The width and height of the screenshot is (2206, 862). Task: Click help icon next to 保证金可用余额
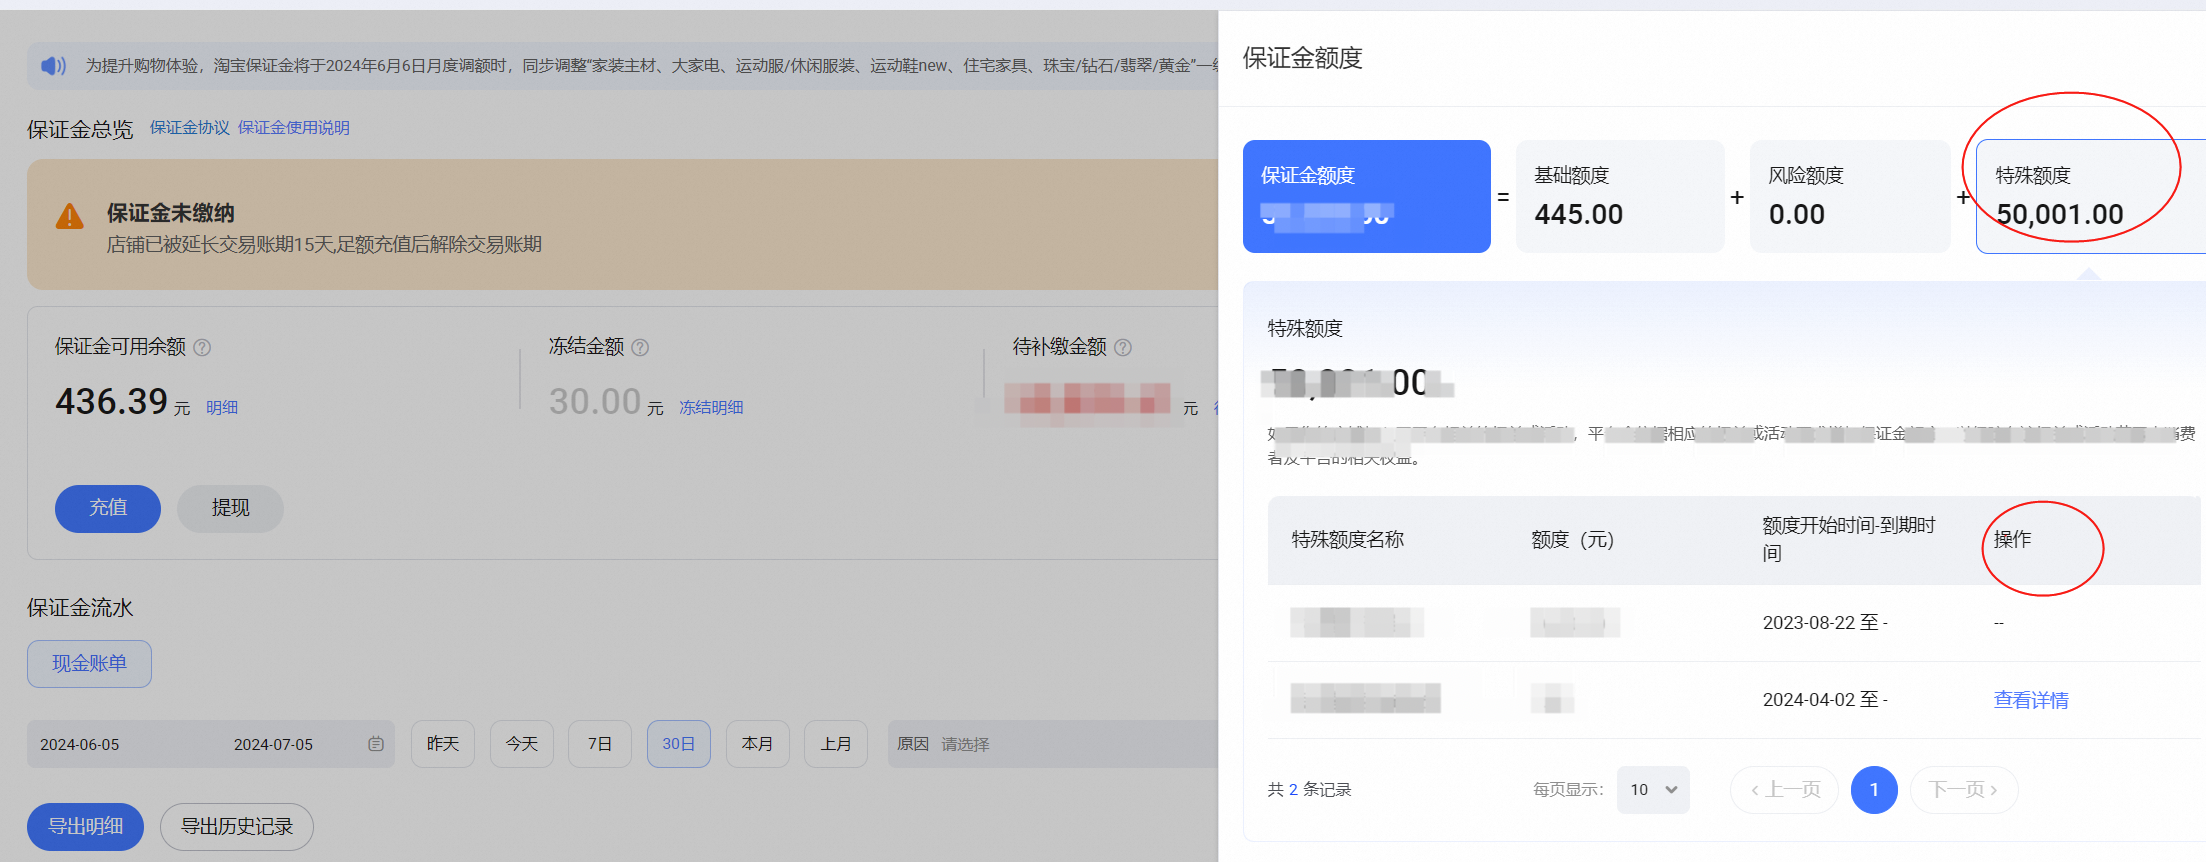click(202, 347)
